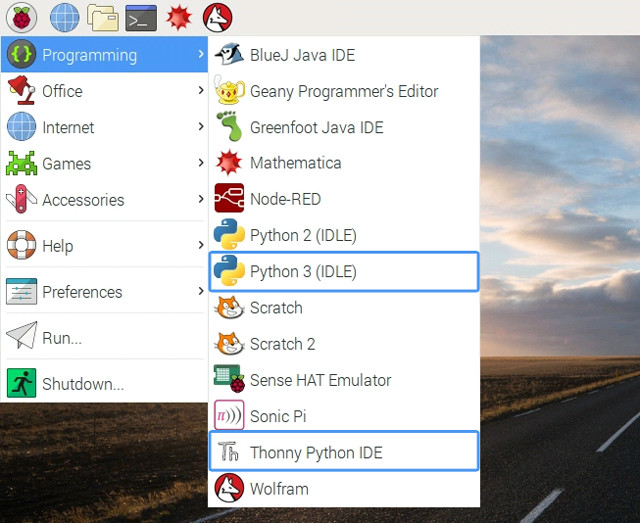The image size is (640, 523).
Task: Click the Preferences sliders icon
Action: click(x=21, y=291)
